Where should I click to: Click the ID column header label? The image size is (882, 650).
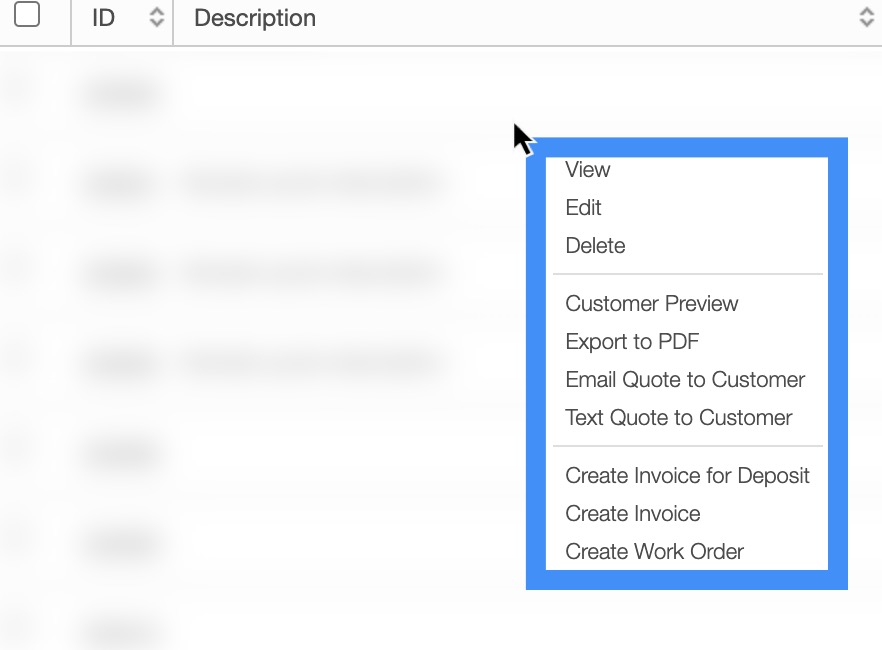click(103, 18)
